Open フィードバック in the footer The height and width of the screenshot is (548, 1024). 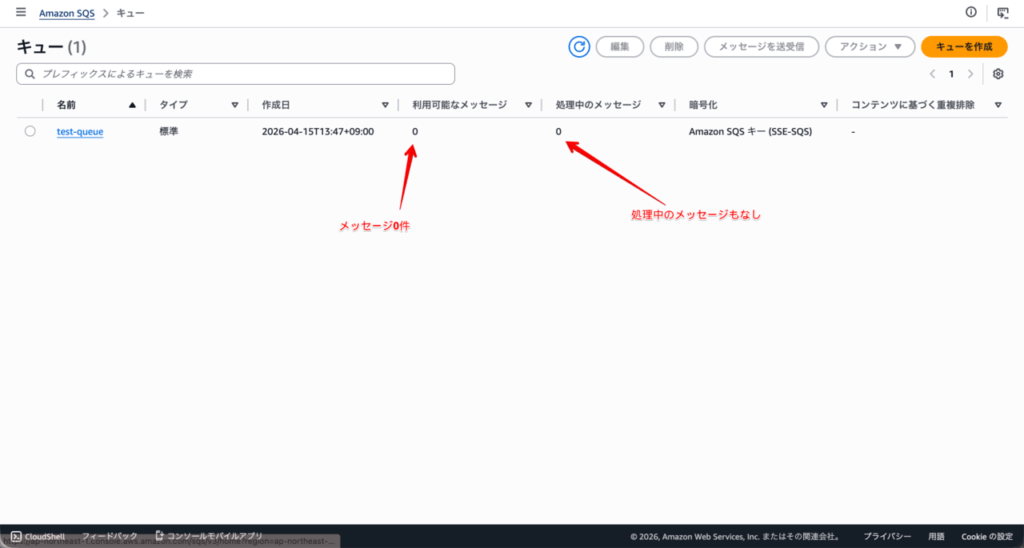point(110,536)
